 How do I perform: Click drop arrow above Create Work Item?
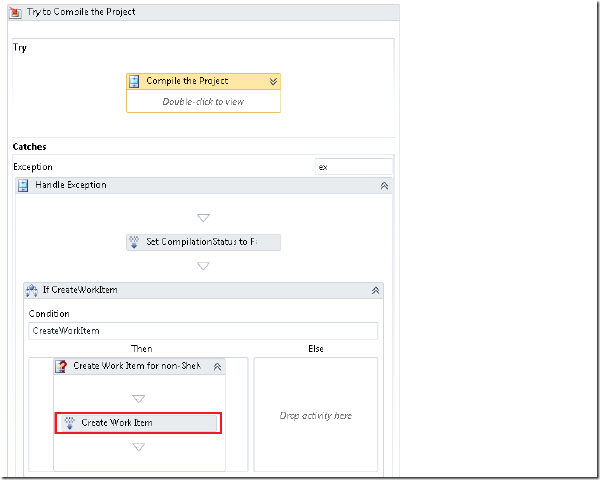(139, 399)
